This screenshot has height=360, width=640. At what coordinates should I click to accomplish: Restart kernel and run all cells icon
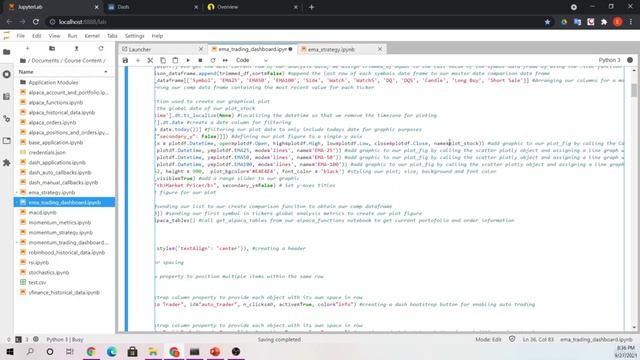225,60
